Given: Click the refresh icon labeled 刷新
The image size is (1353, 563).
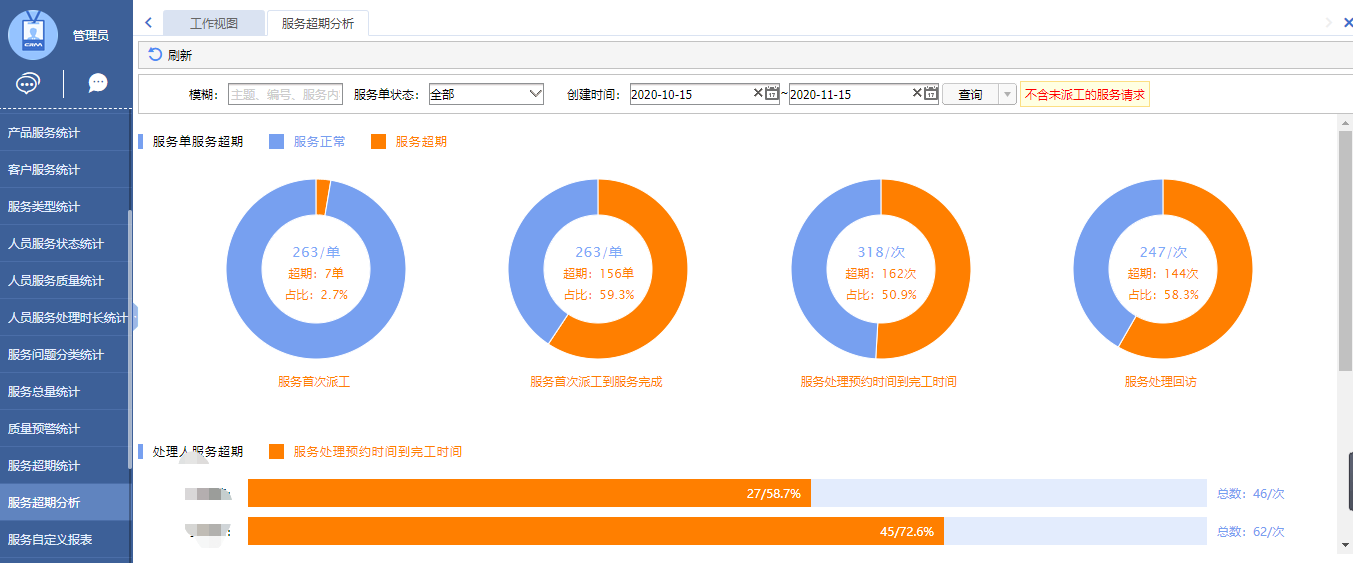Looking at the screenshot, I should click(156, 55).
